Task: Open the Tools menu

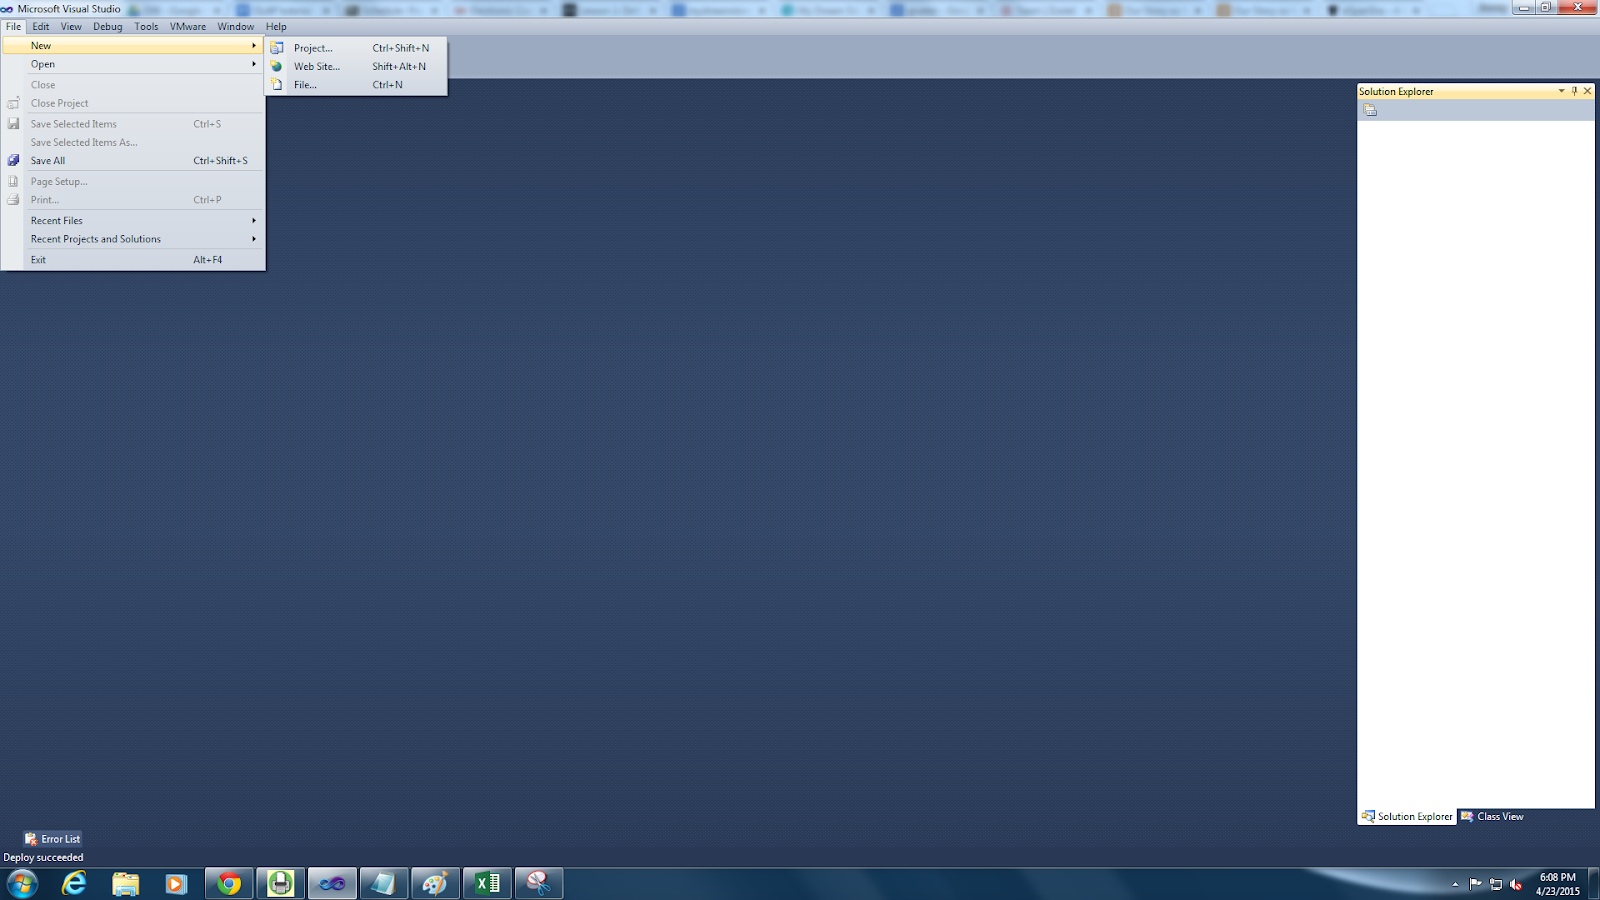Action: (x=146, y=27)
